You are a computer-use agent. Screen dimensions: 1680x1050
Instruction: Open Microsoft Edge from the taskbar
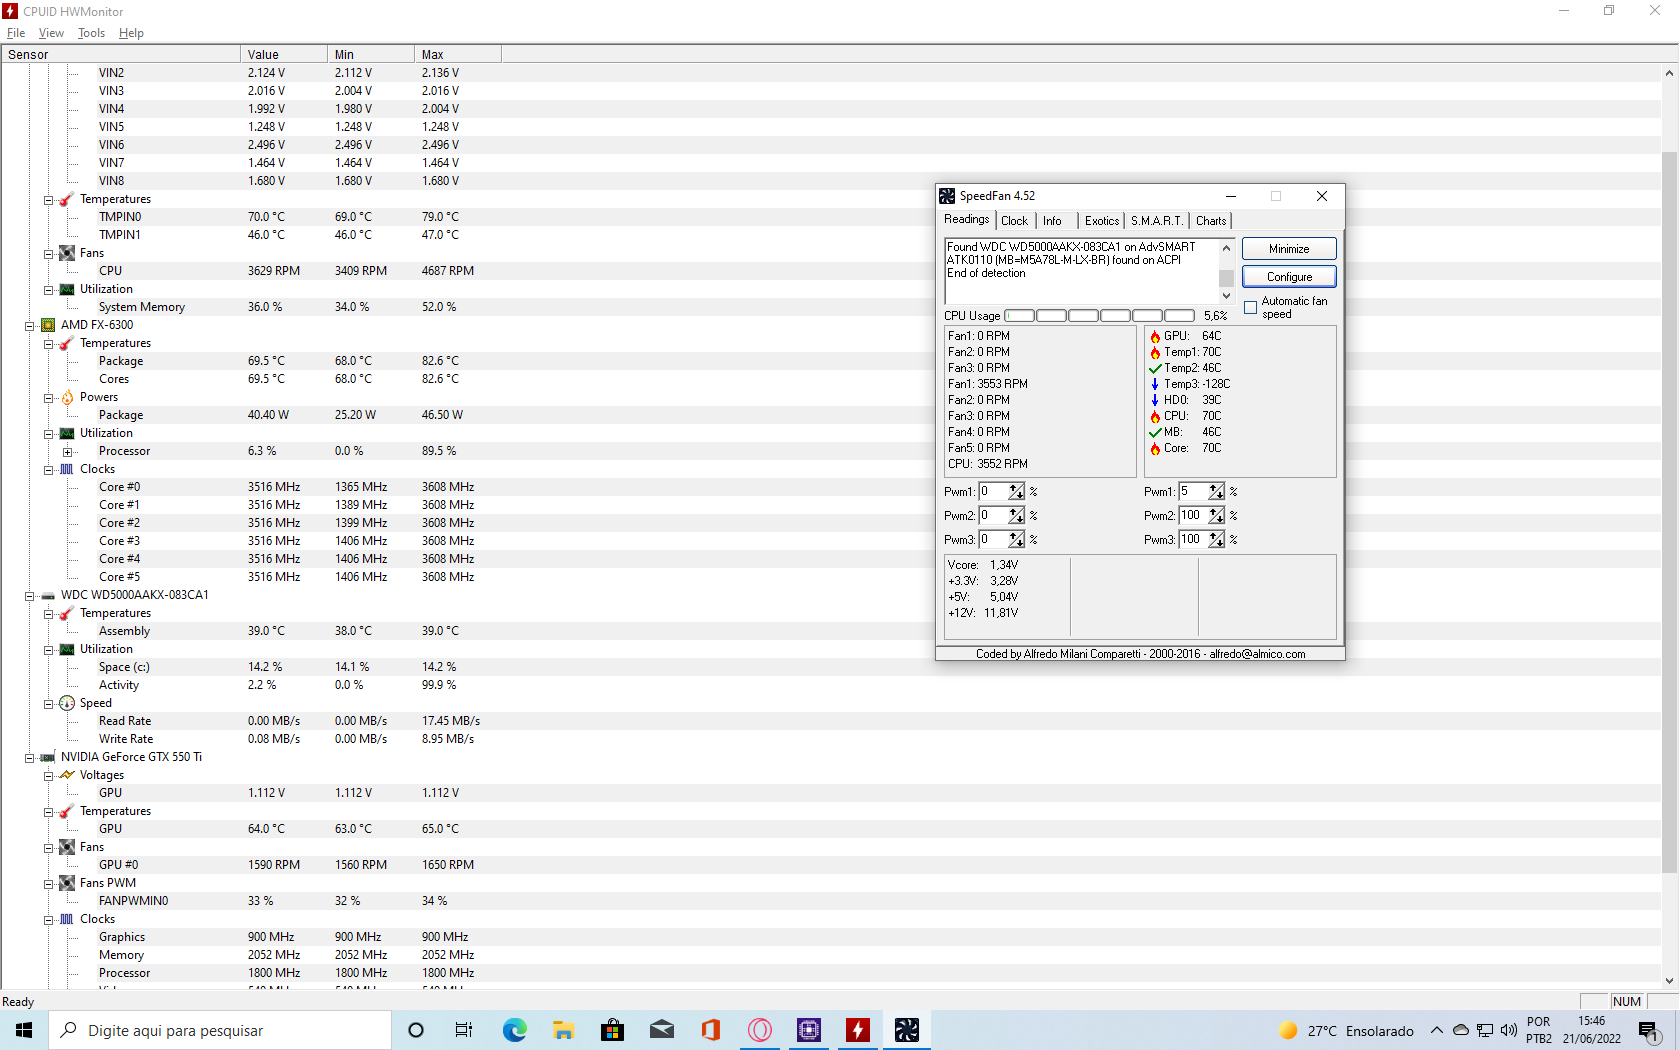514,1030
